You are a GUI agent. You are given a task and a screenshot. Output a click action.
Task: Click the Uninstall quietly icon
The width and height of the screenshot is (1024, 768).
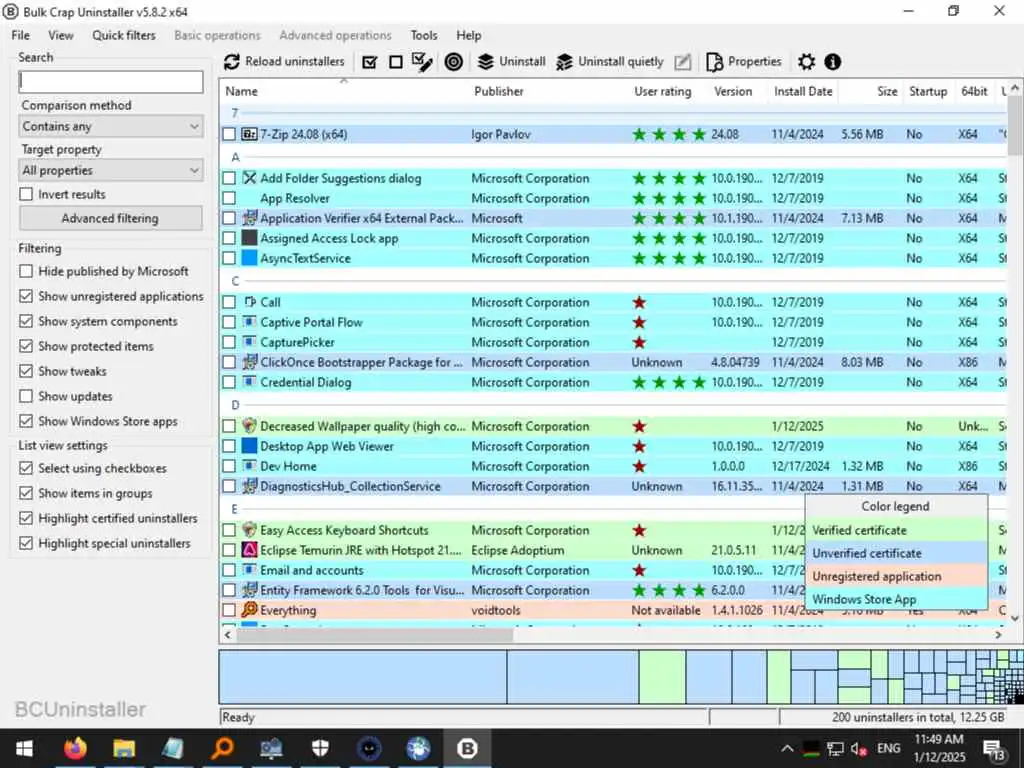(x=564, y=62)
